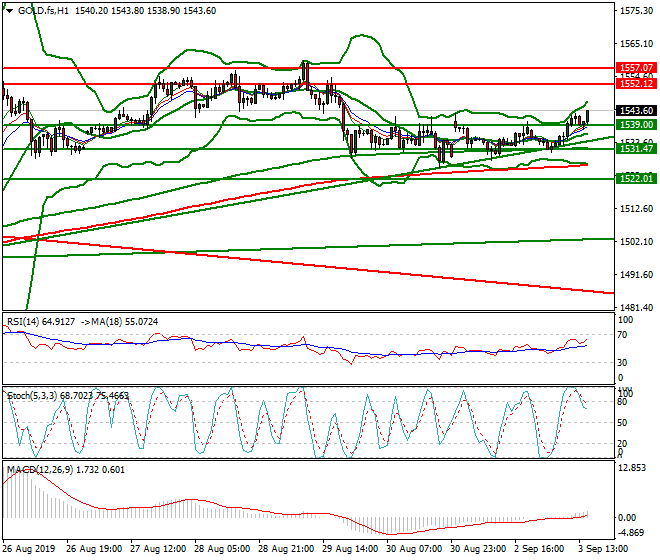Select the current price label 1543.60

[x=636, y=111]
